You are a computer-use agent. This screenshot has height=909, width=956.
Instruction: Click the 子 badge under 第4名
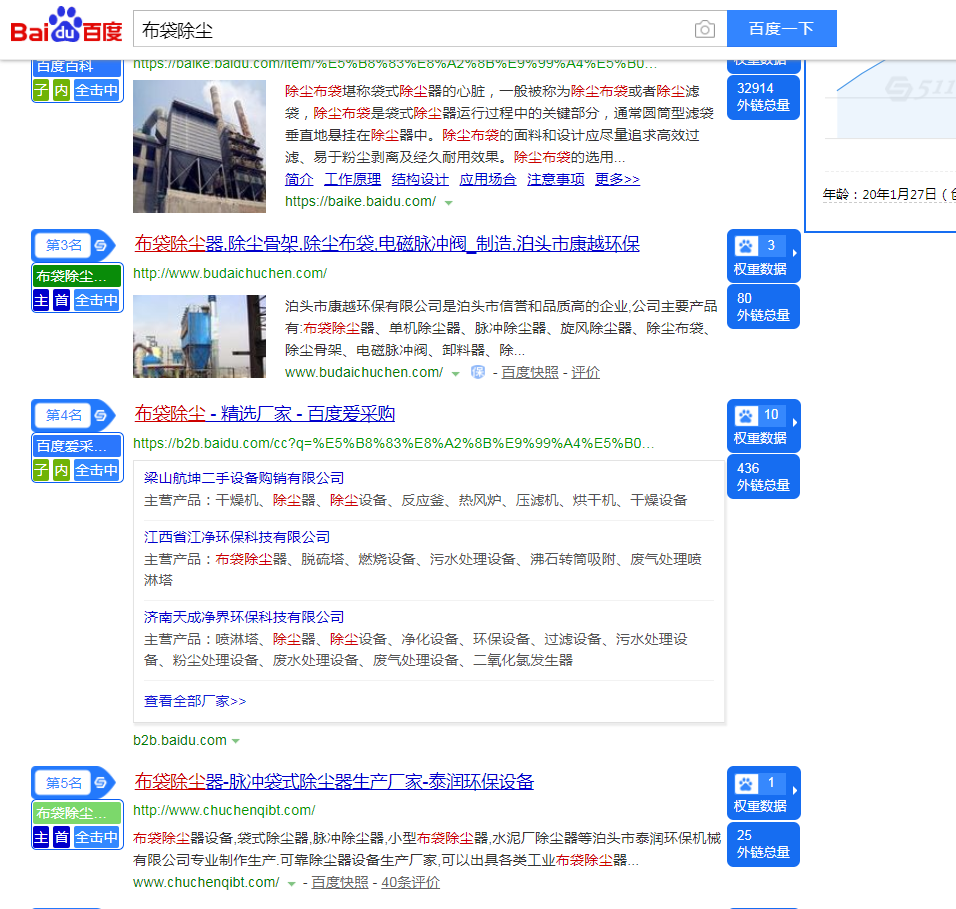tap(41, 470)
